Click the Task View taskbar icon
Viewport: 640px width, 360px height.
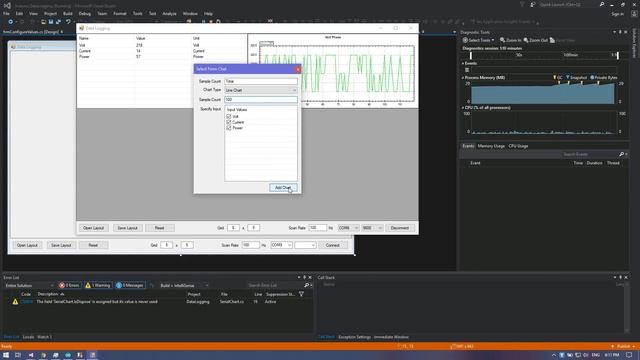[x=18, y=355]
